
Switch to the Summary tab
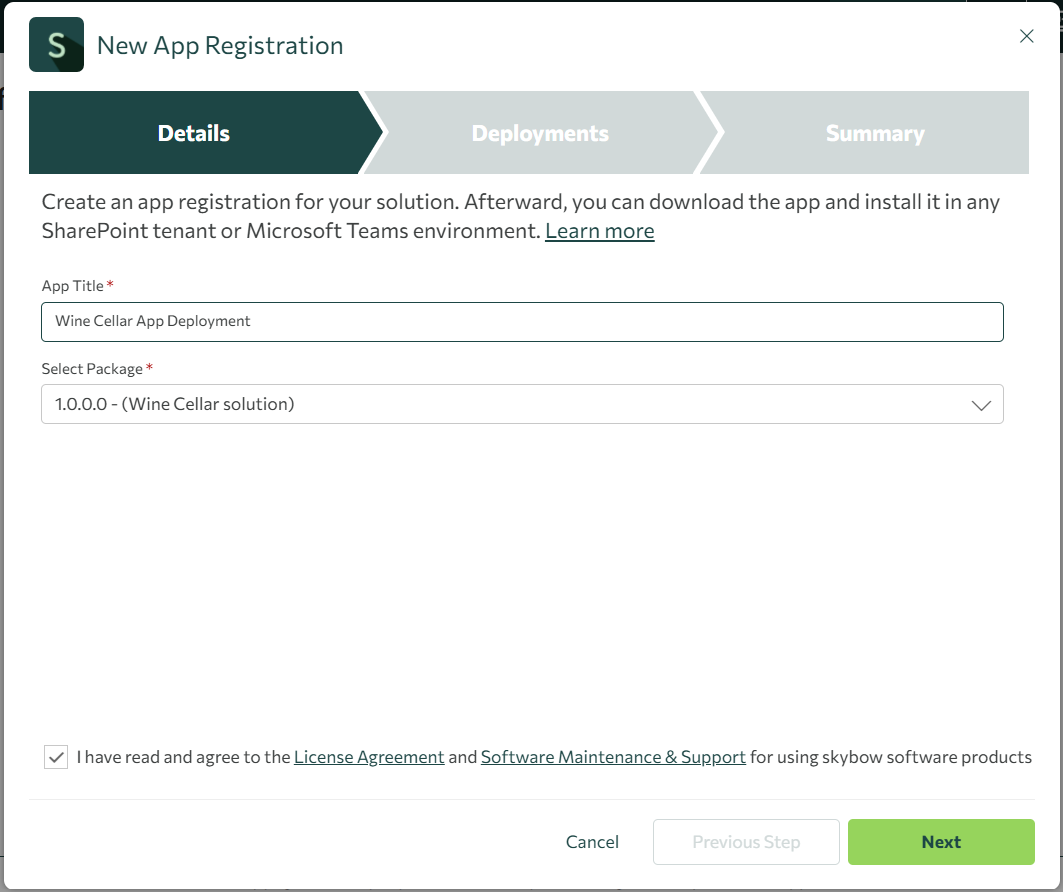[x=874, y=132]
